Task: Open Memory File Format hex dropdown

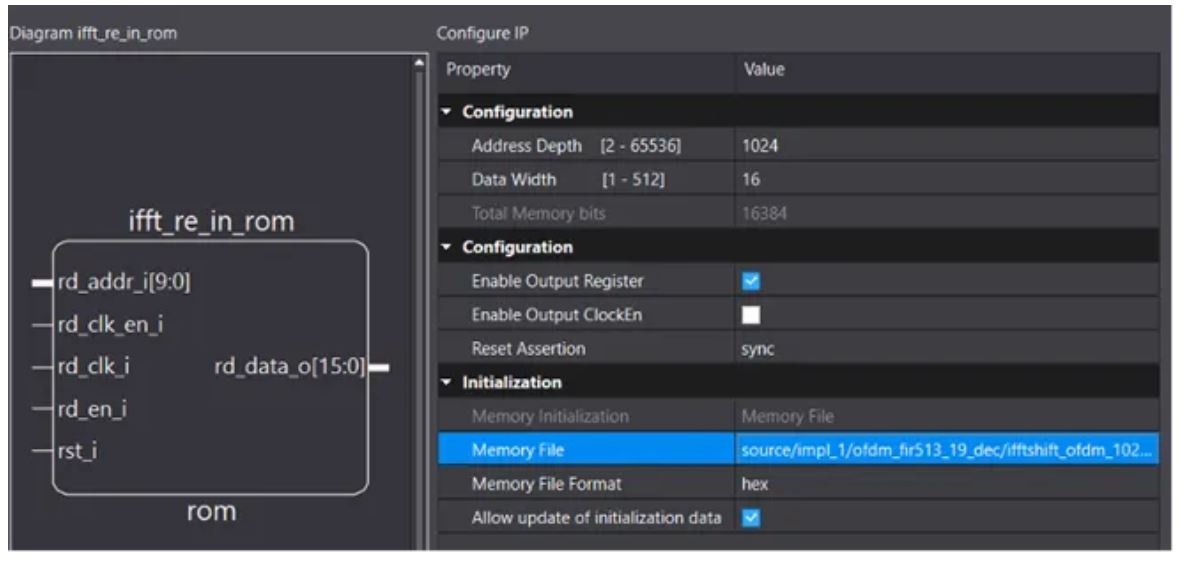Action: coord(946,484)
